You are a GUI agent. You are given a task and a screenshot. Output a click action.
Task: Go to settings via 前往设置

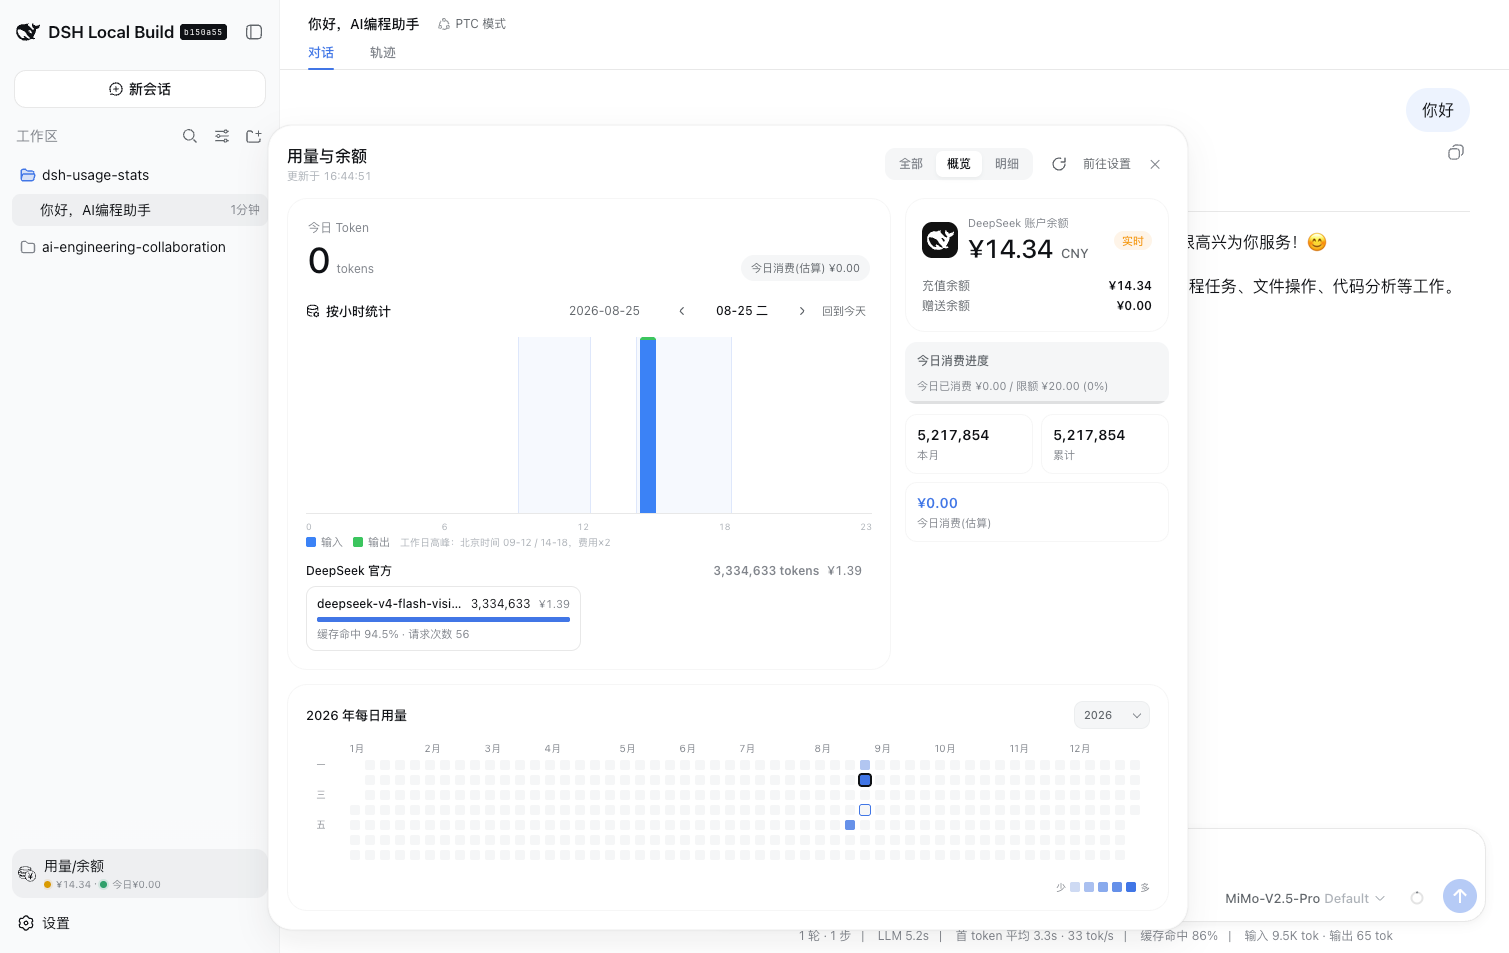click(x=1107, y=164)
